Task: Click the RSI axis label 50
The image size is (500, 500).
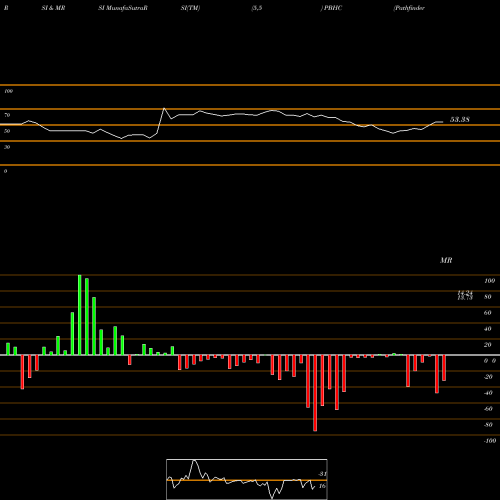Action: click(x=7, y=131)
